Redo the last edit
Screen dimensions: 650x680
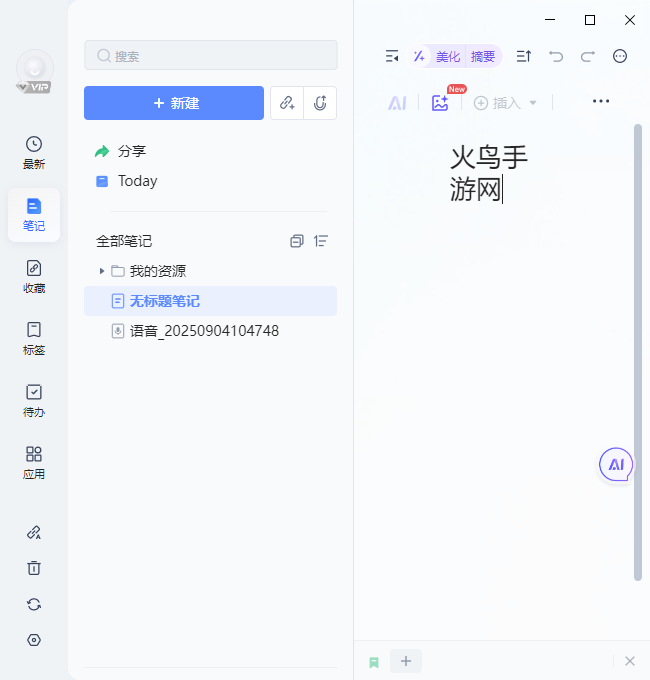[588, 56]
